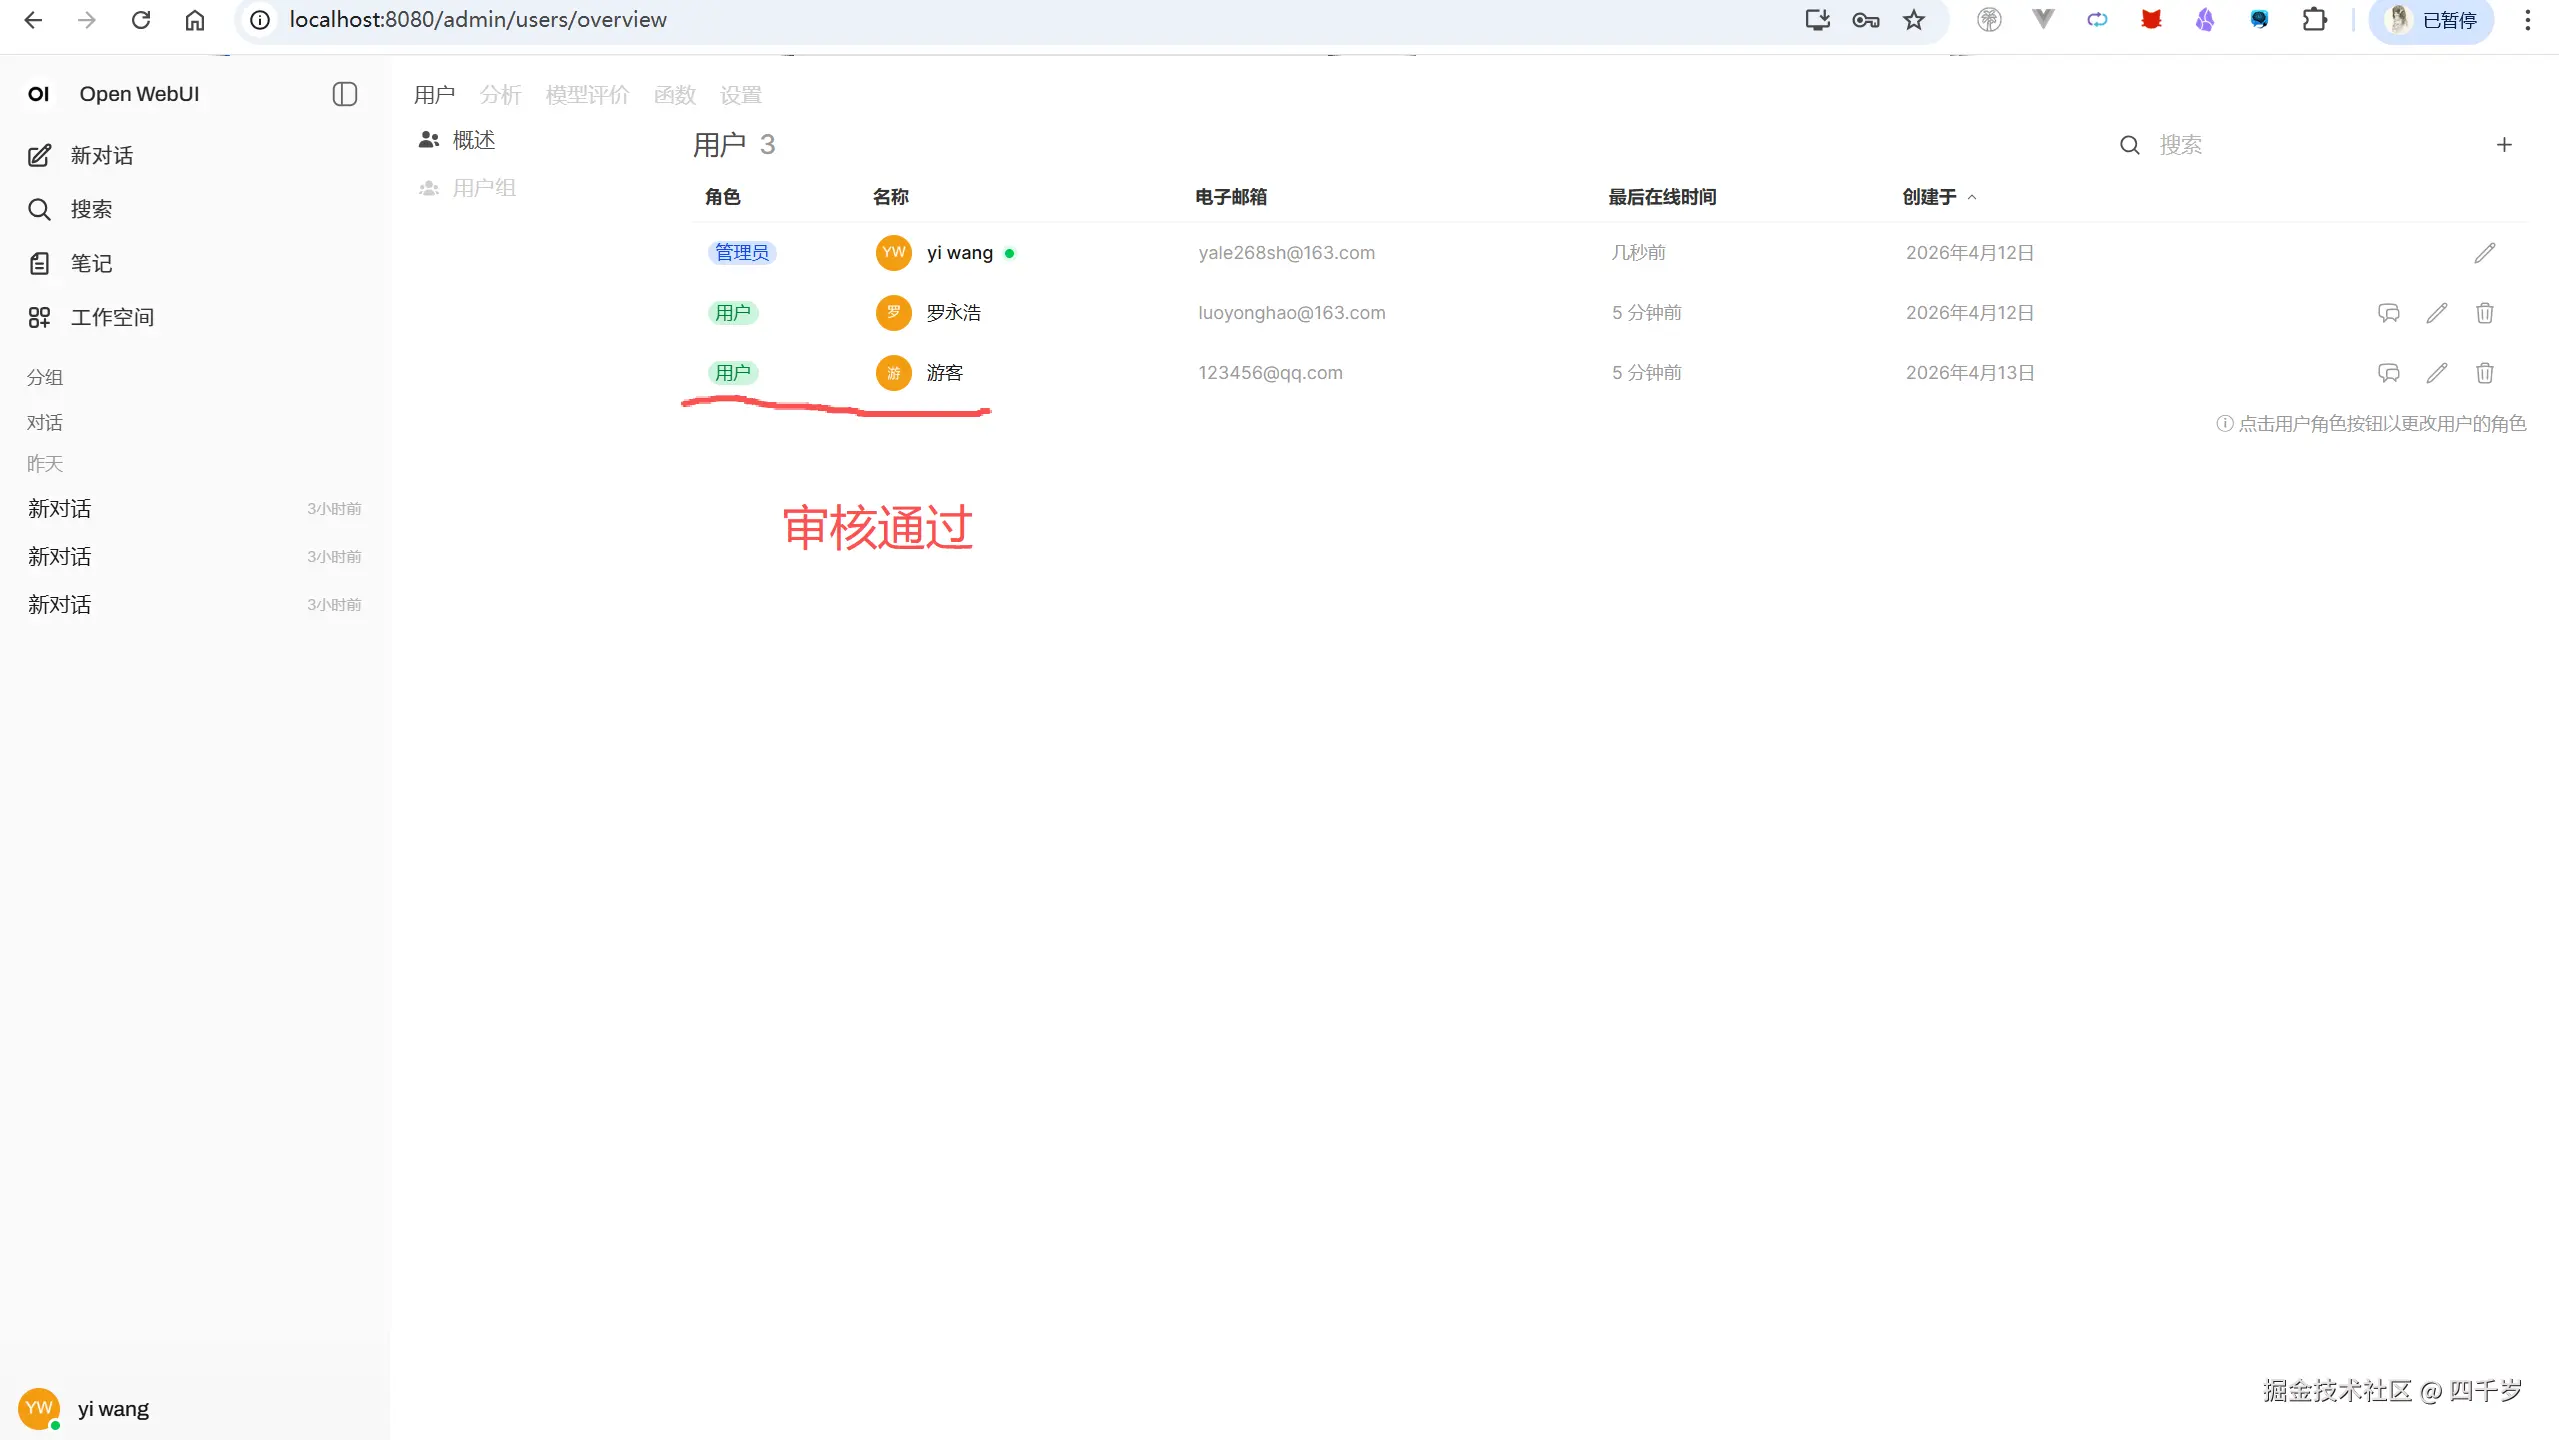Switch to the 设置 admin tab

pyautogui.click(x=740, y=95)
